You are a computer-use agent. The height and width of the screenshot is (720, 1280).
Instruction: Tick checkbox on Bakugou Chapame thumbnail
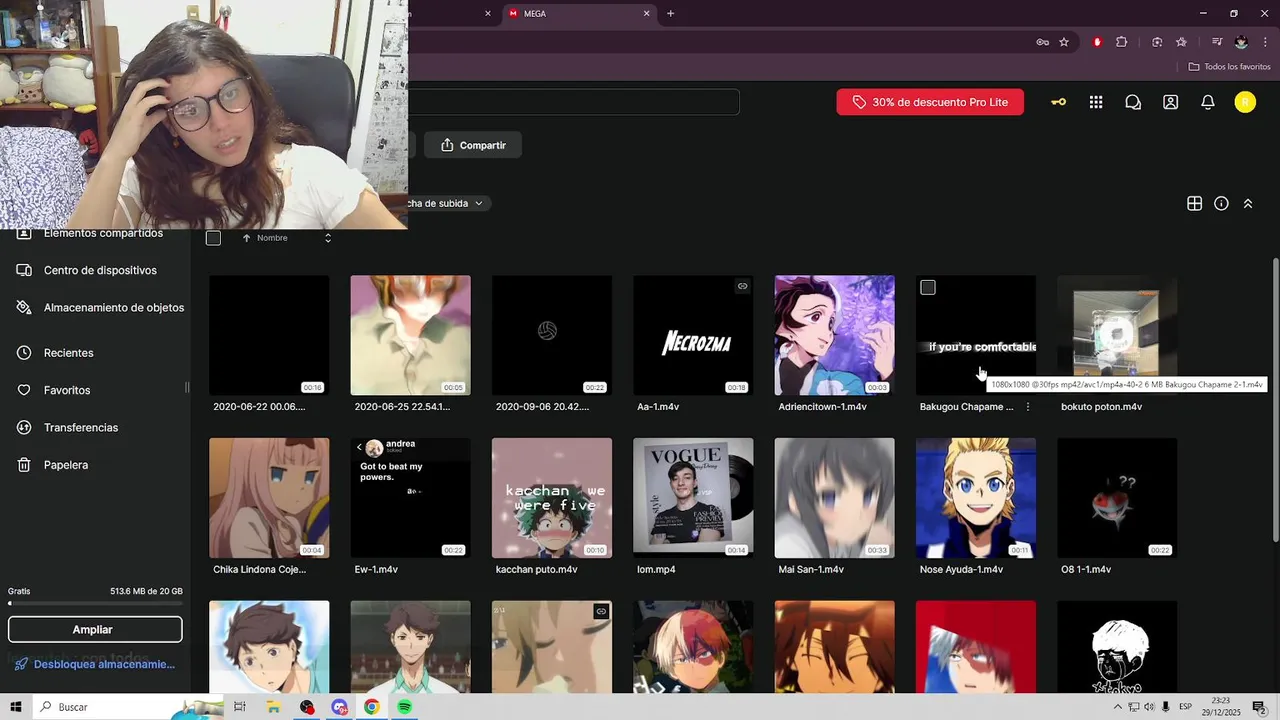[928, 288]
